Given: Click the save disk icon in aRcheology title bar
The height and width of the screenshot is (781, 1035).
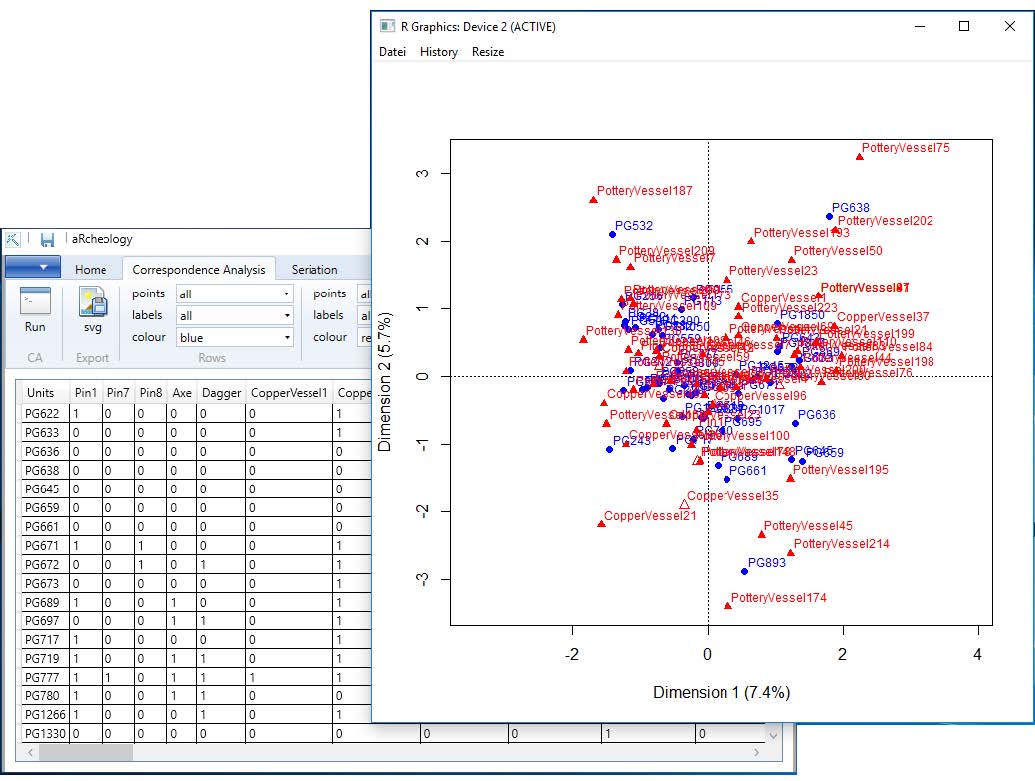Looking at the screenshot, I should 47,240.
